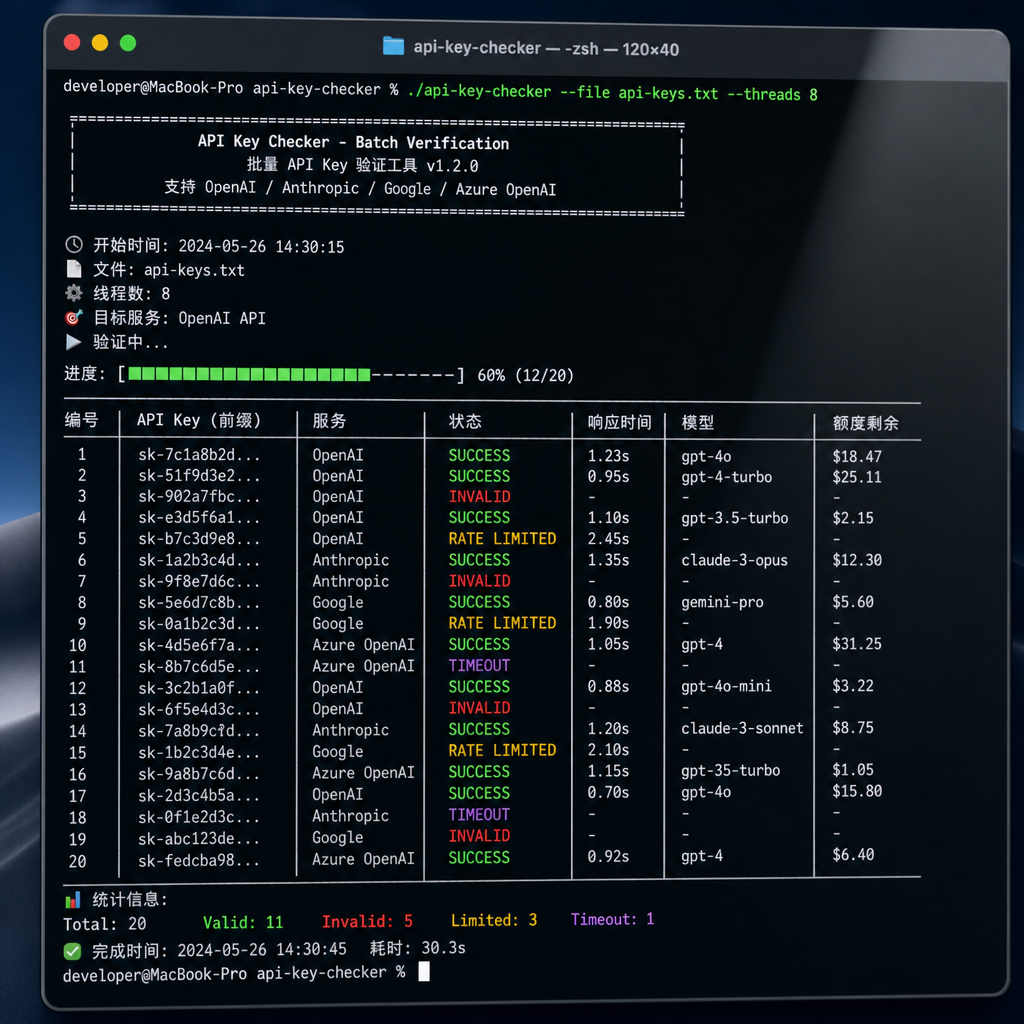Image resolution: width=1024 pixels, height=1024 pixels.
Task: Click model gpt-35-turbo
Action: [x=730, y=771]
